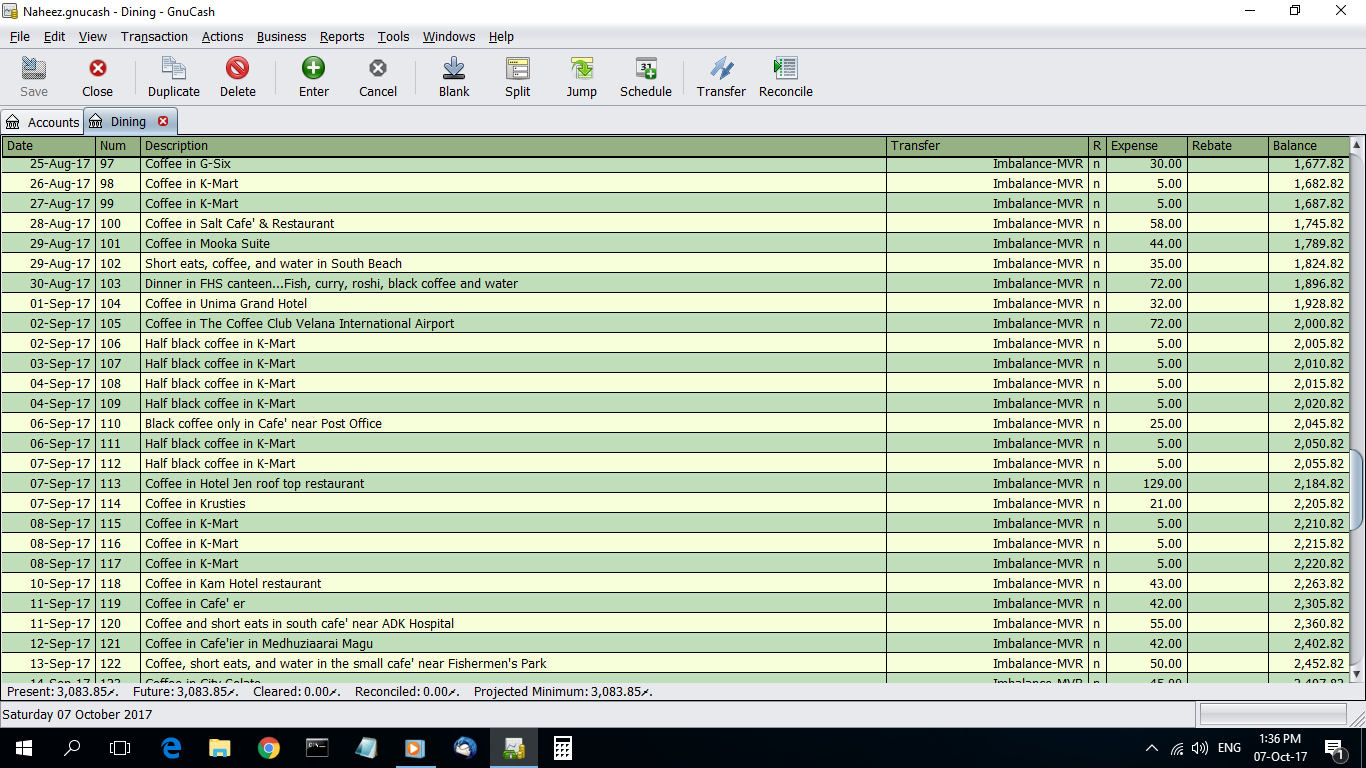Select Coffee in Kam Hotel restaurant row
1366x768 pixels.
coord(674,583)
